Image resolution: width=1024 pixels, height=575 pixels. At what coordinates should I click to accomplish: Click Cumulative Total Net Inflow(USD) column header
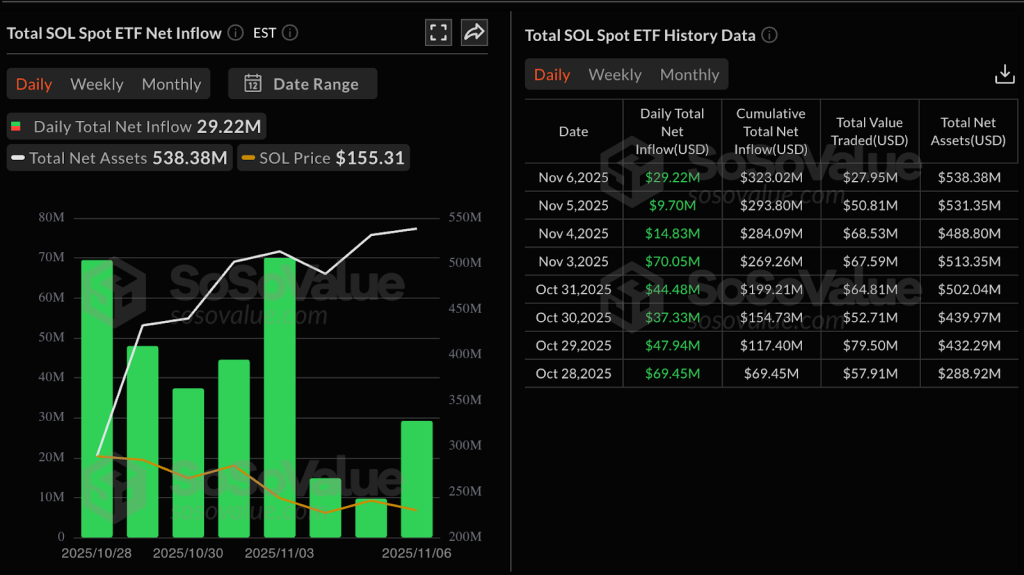[771, 131]
